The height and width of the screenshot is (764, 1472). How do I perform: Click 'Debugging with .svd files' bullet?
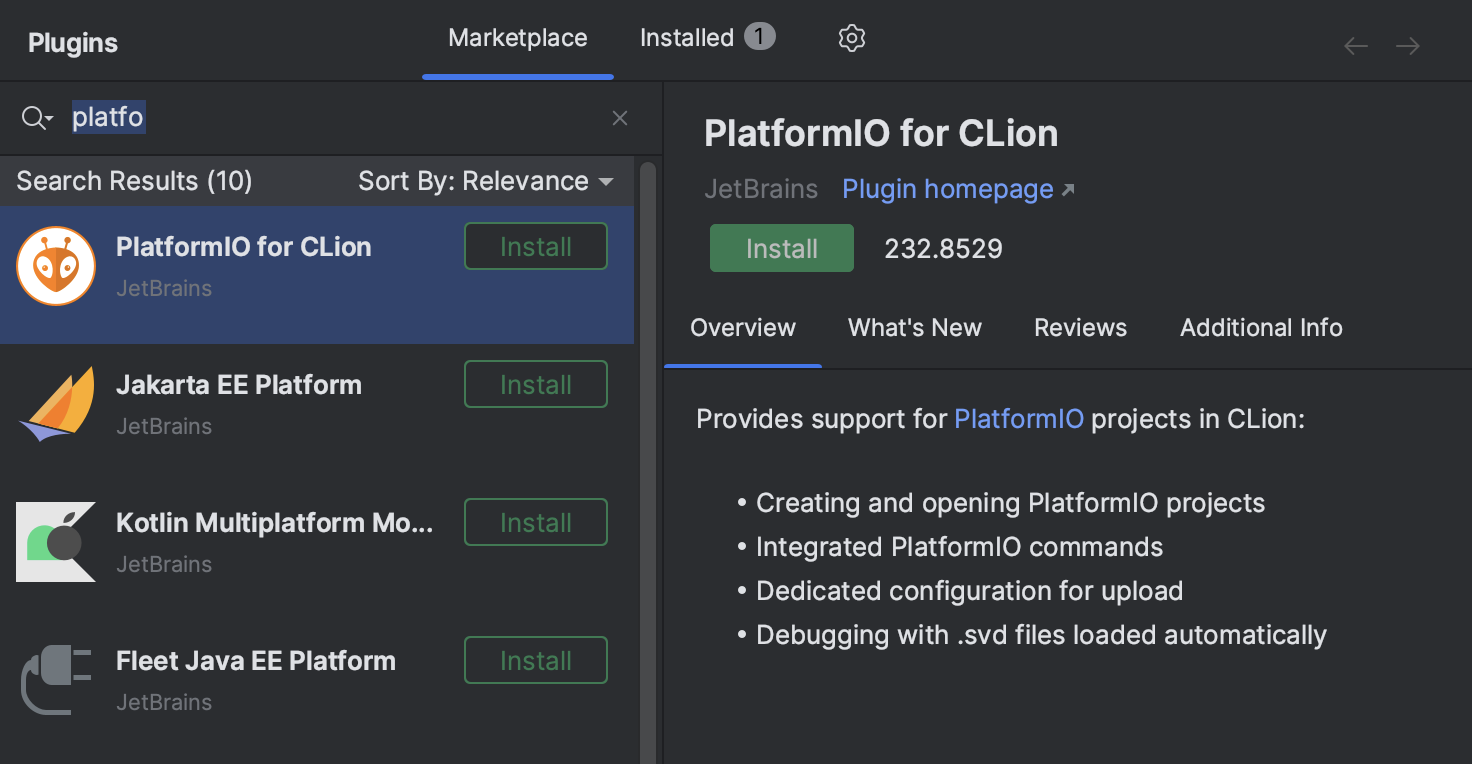1041,635
